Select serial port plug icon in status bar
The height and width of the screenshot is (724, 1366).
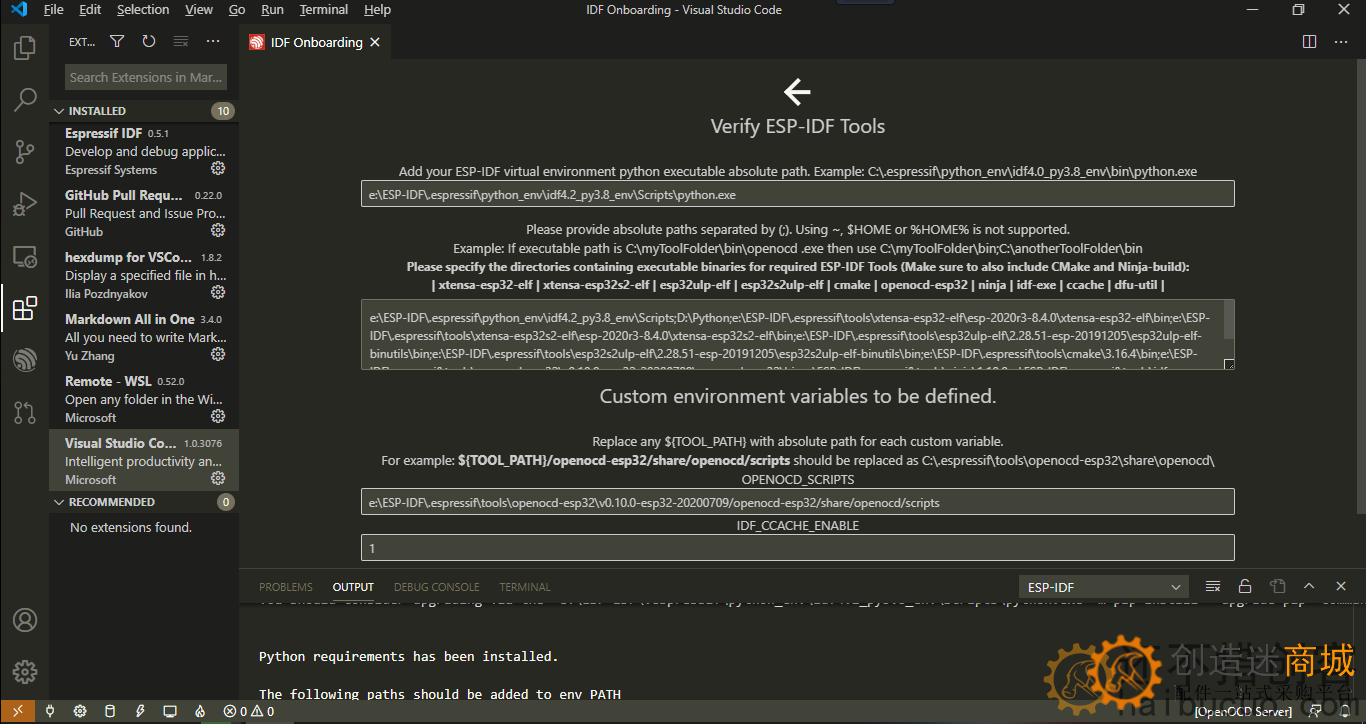click(50, 712)
